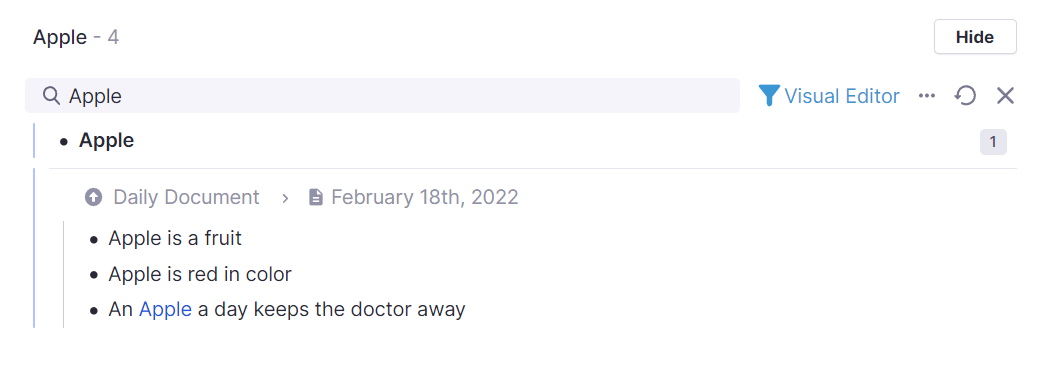
Task: Click the refresh search icon
Action: coord(965,96)
